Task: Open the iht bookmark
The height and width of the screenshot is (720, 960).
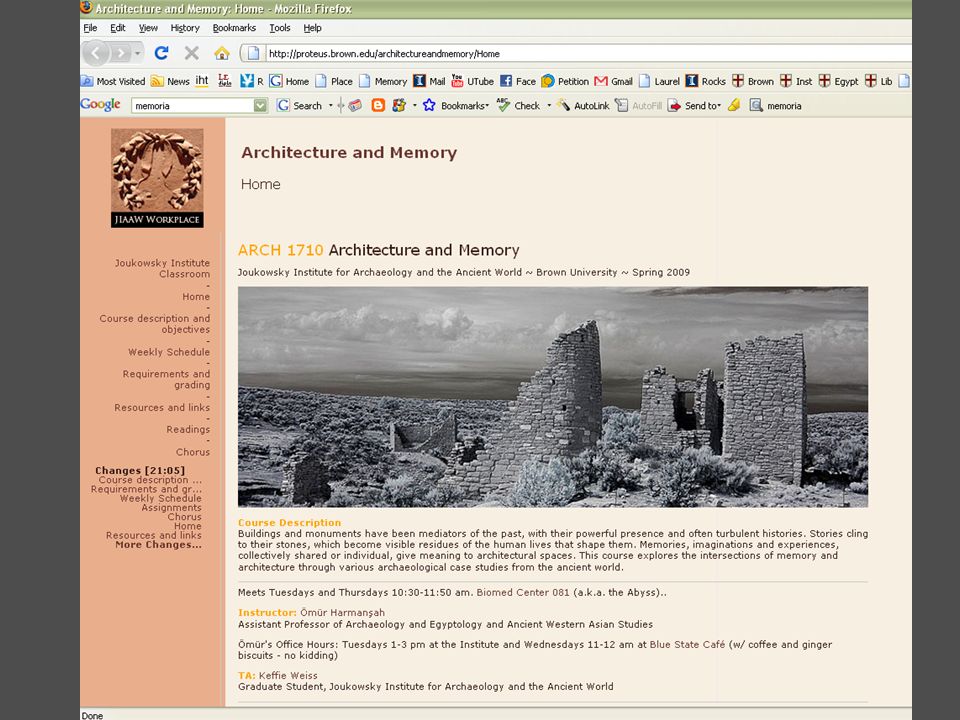Action: click(x=202, y=81)
